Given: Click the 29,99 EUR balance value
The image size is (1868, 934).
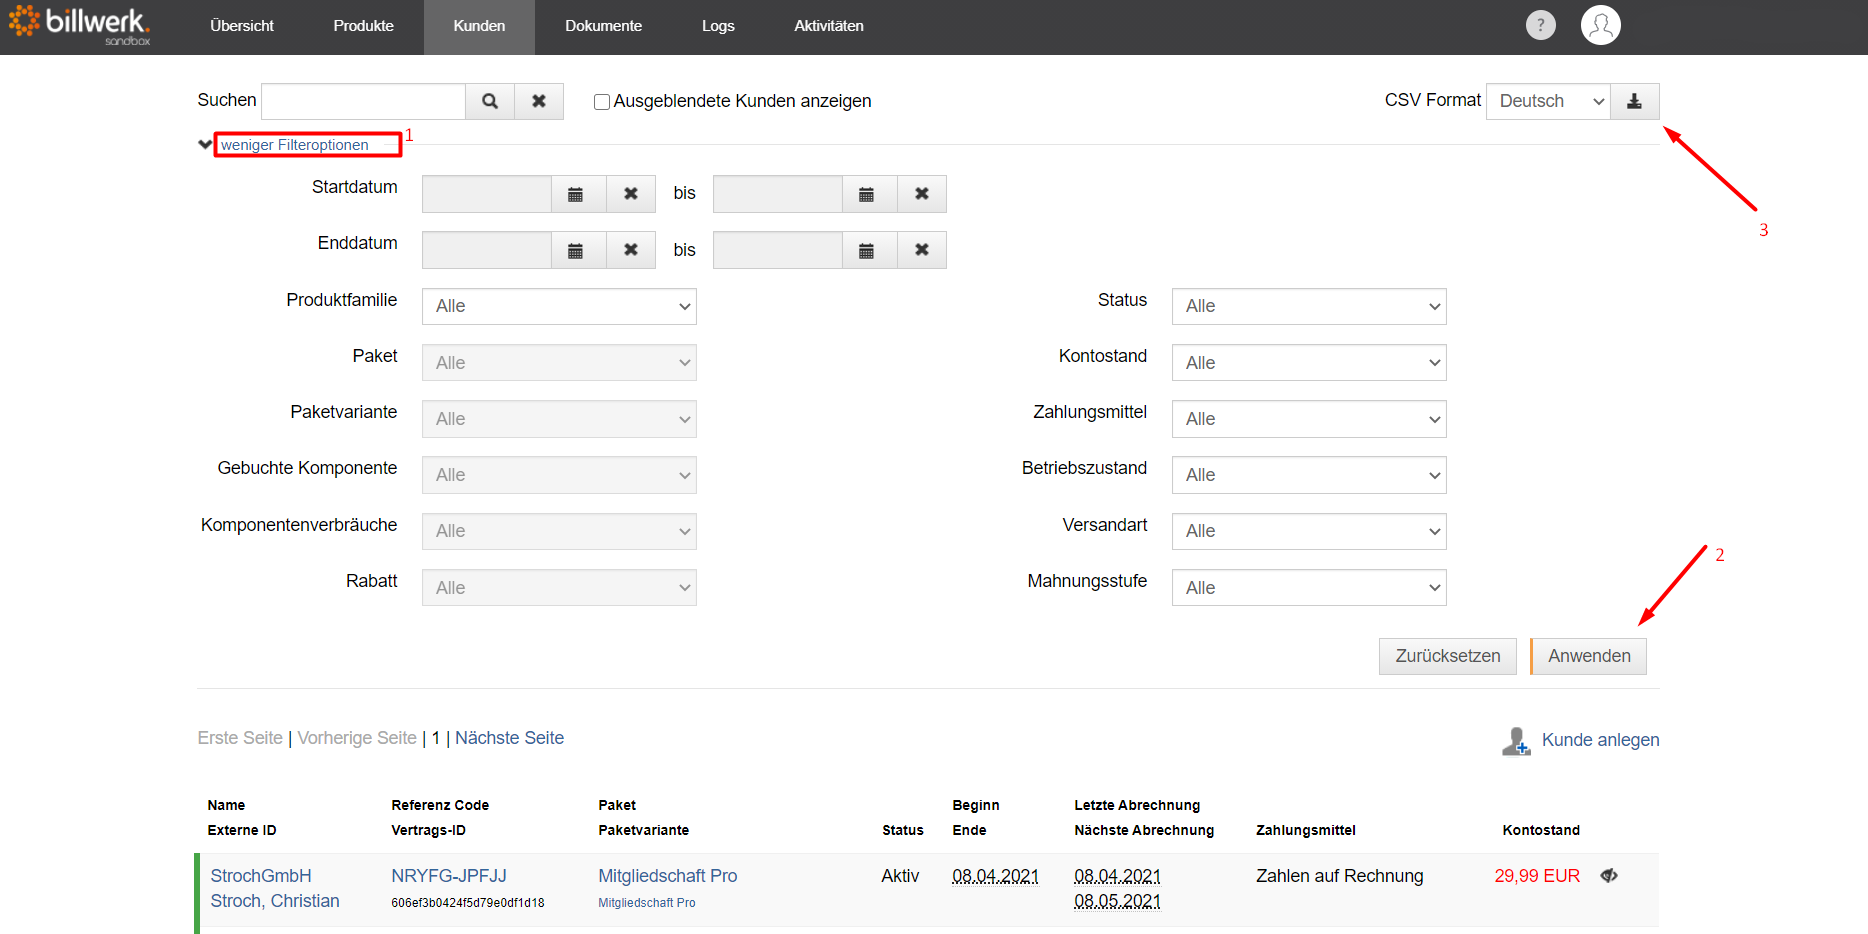Looking at the screenshot, I should coord(1537,876).
